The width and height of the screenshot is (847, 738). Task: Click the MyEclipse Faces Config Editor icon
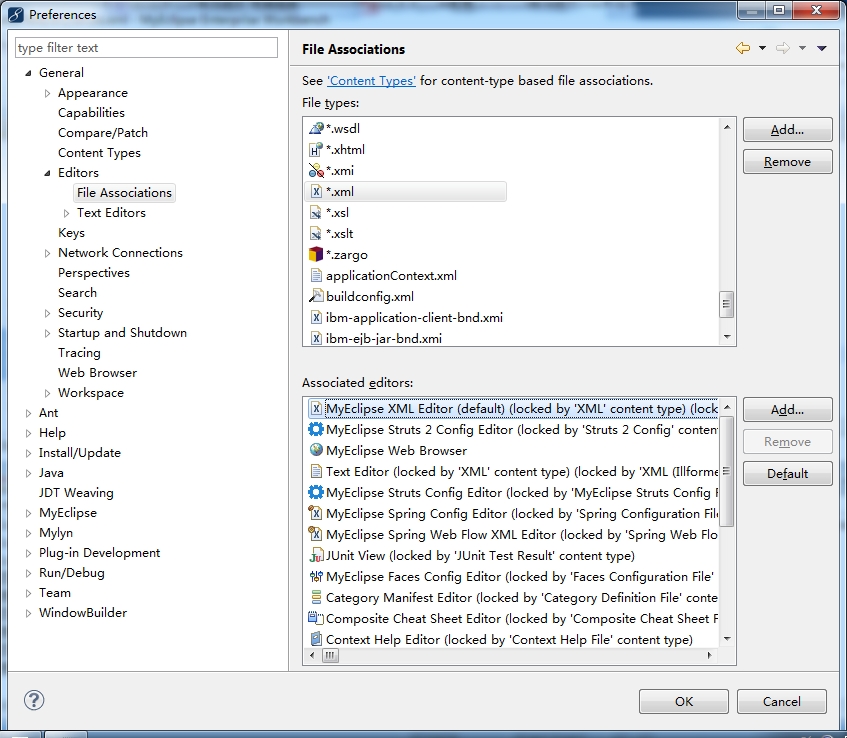pyautogui.click(x=316, y=576)
